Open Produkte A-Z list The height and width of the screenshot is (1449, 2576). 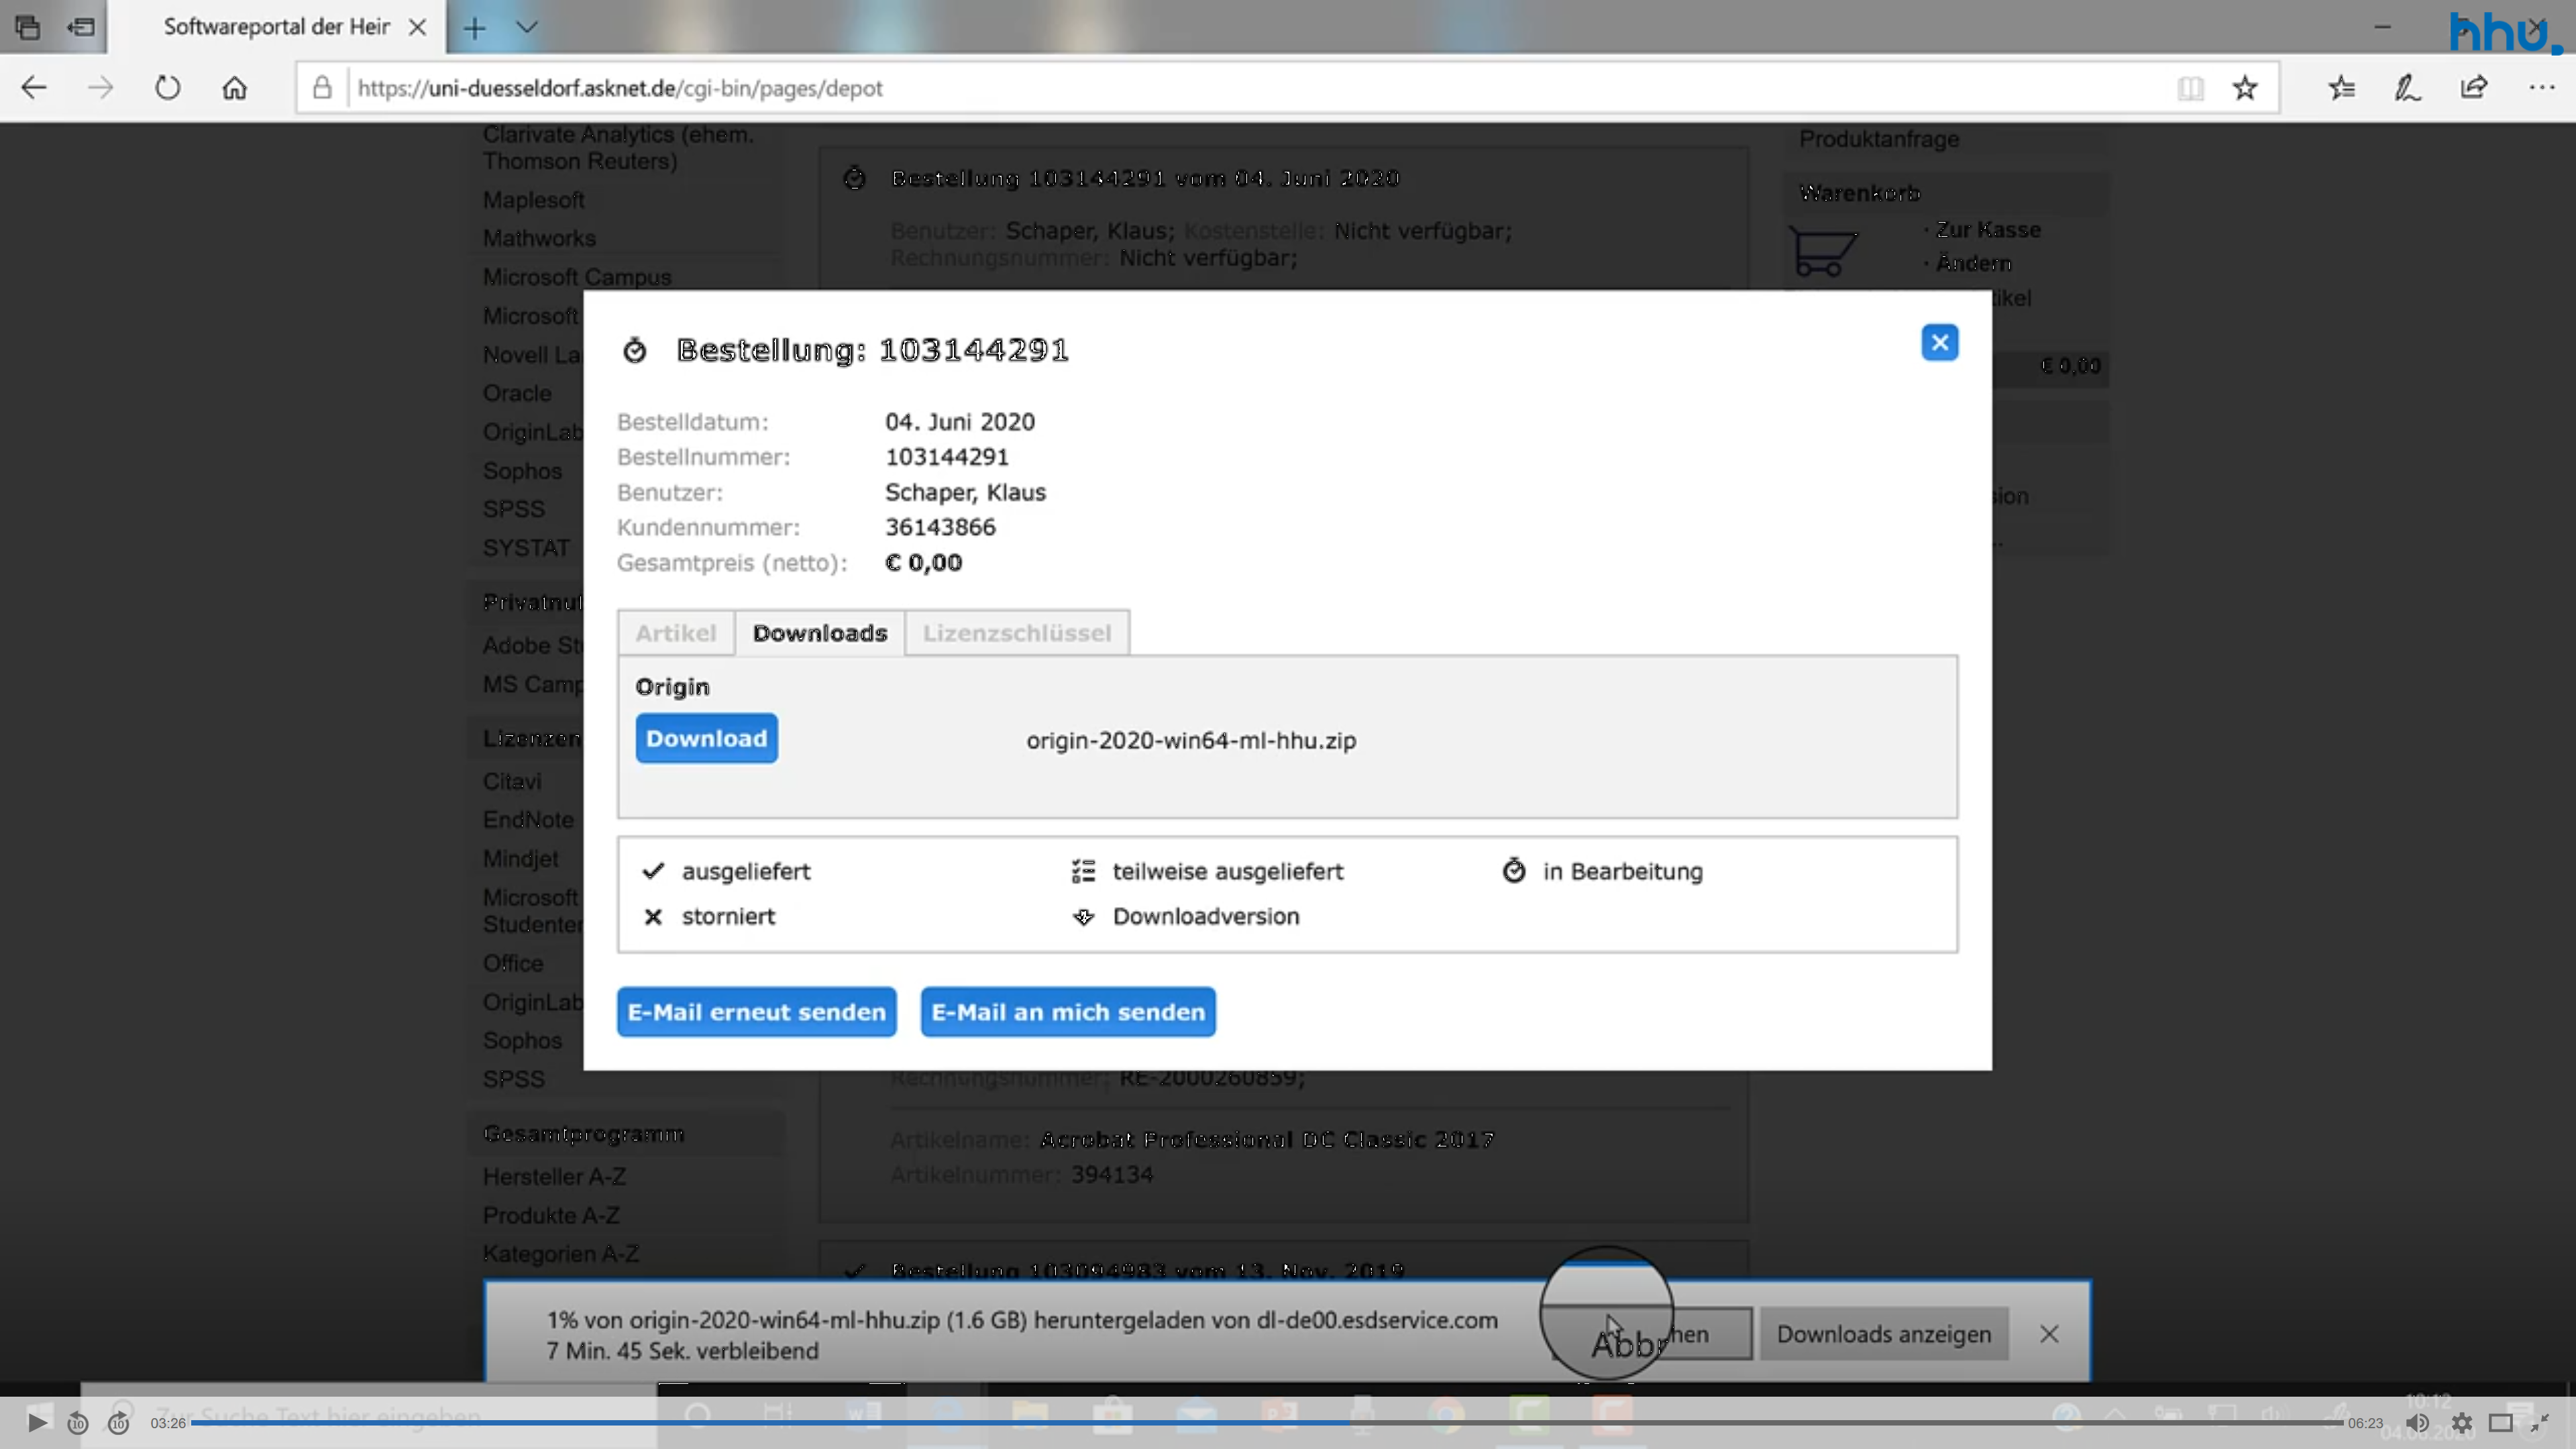[x=551, y=1216]
